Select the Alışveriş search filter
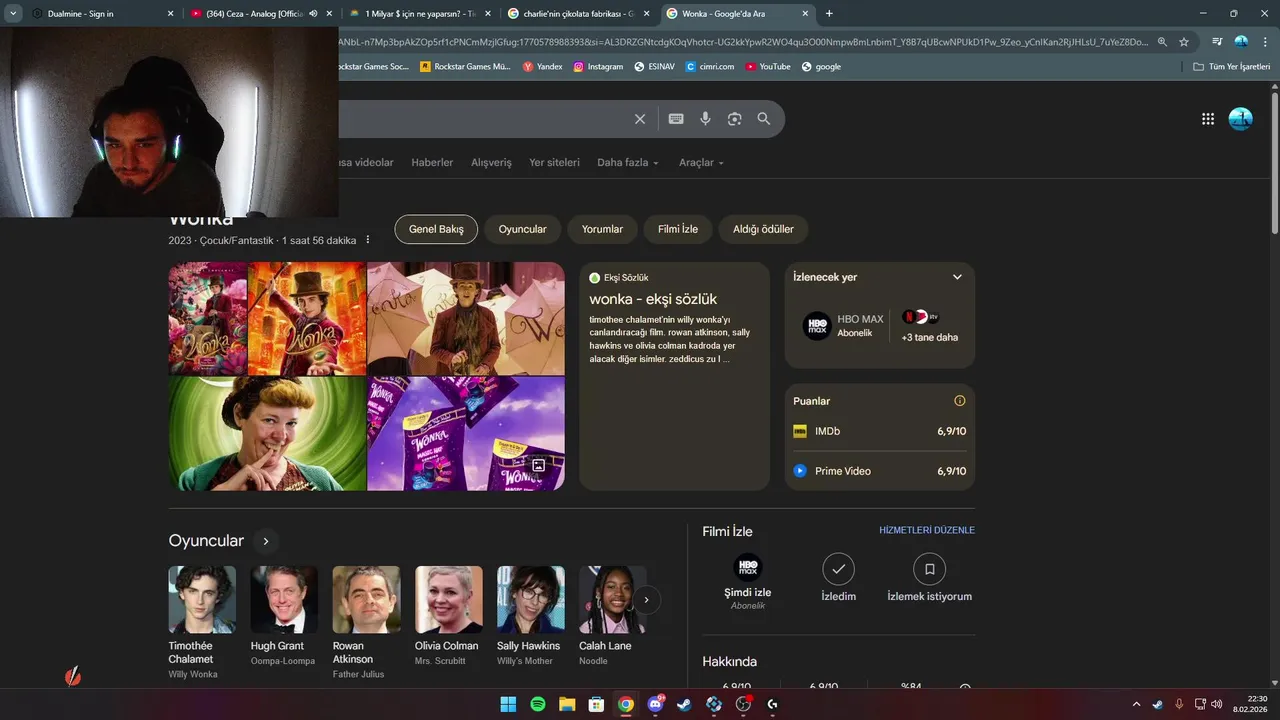 click(491, 162)
